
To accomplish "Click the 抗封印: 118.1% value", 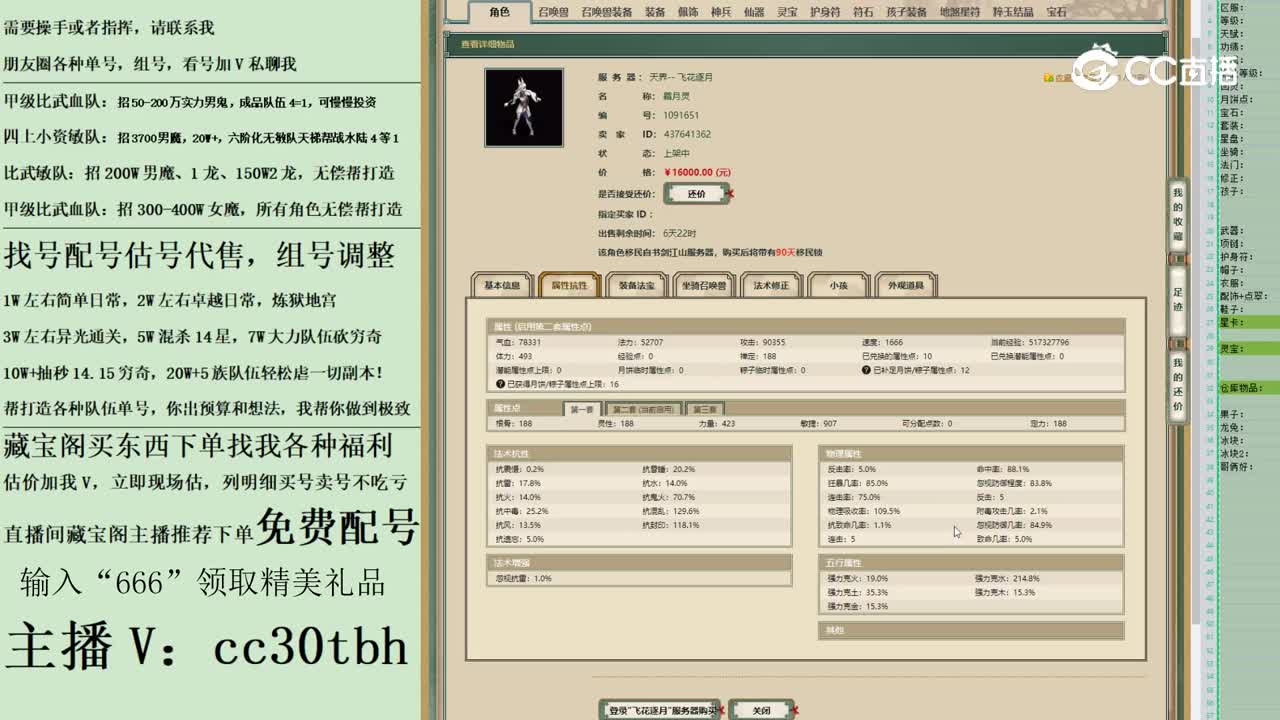I will click(671, 525).
